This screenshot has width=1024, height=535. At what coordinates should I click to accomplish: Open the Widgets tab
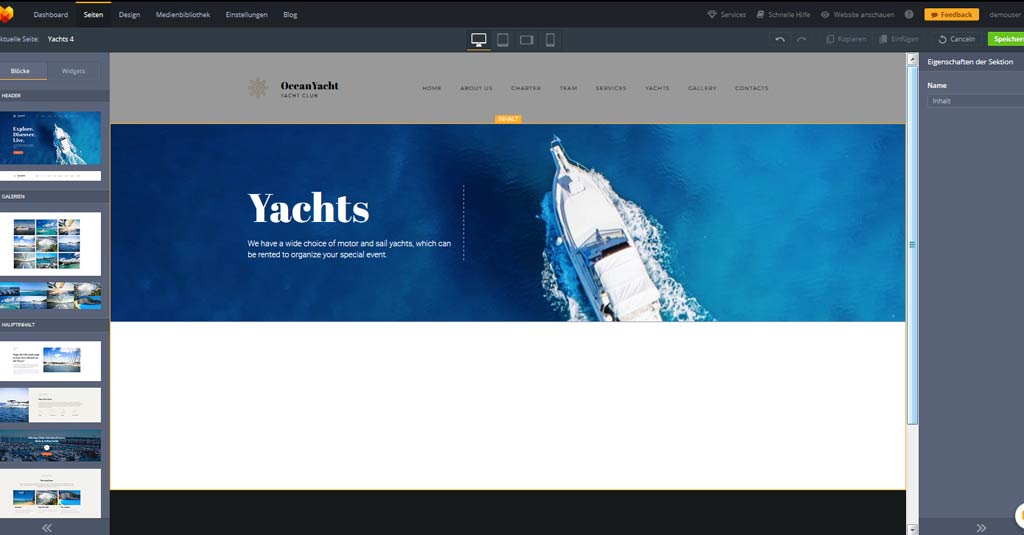(x=73, y=71)
